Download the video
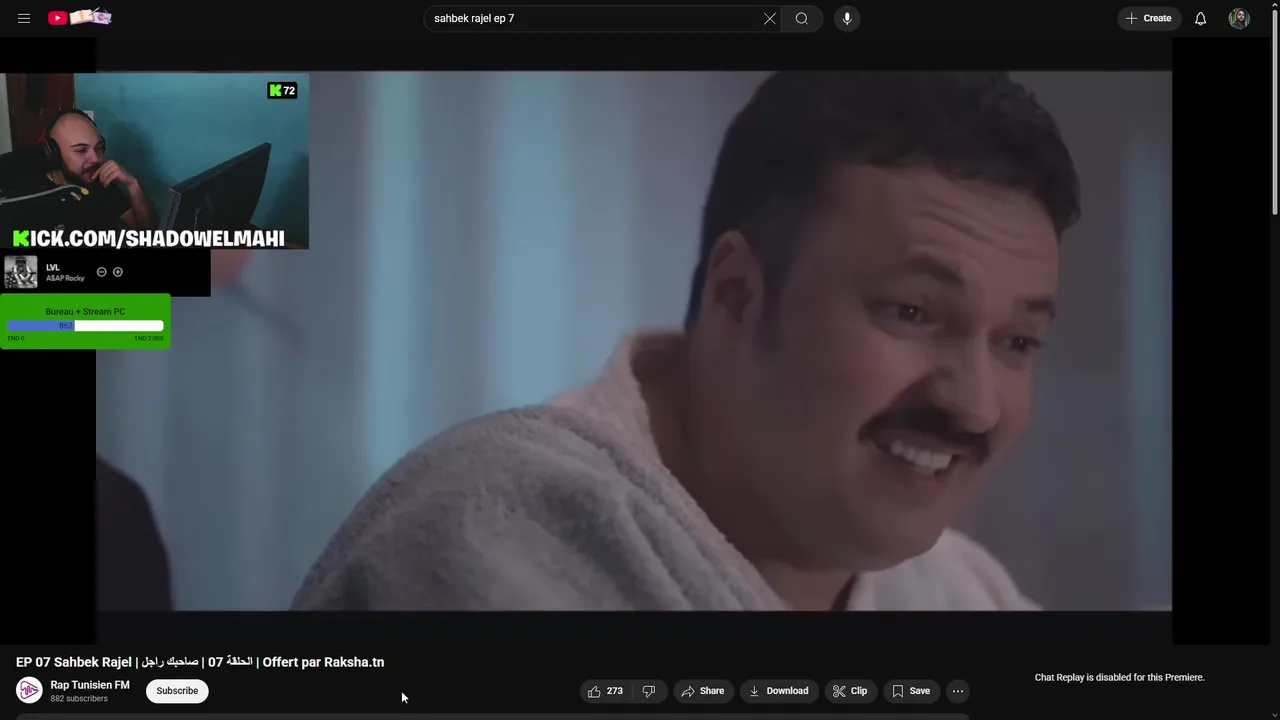Viewport: 1280px width, 720px height. pyautogui.click(x=779, y=691)
